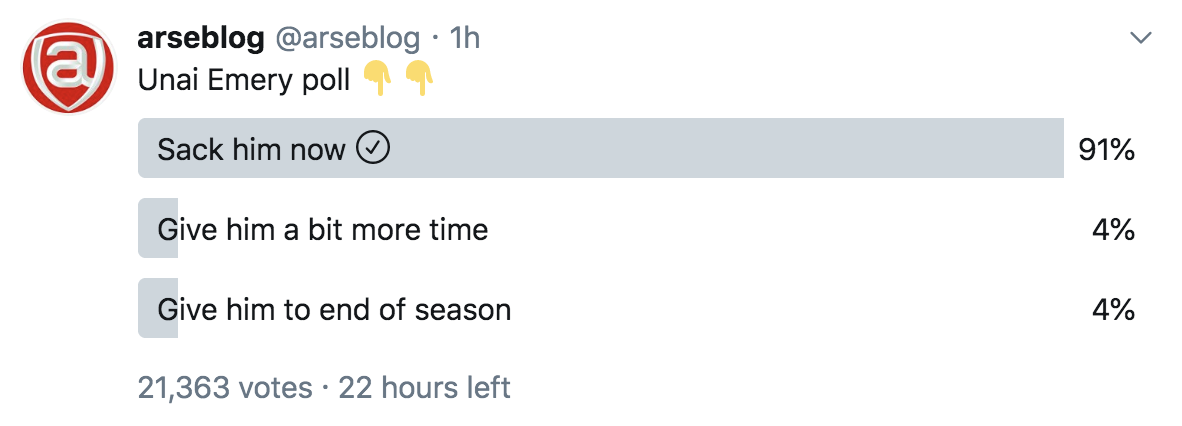Click the first pointing-down hand emoji
1182x426 pixels.
point(378,79)
